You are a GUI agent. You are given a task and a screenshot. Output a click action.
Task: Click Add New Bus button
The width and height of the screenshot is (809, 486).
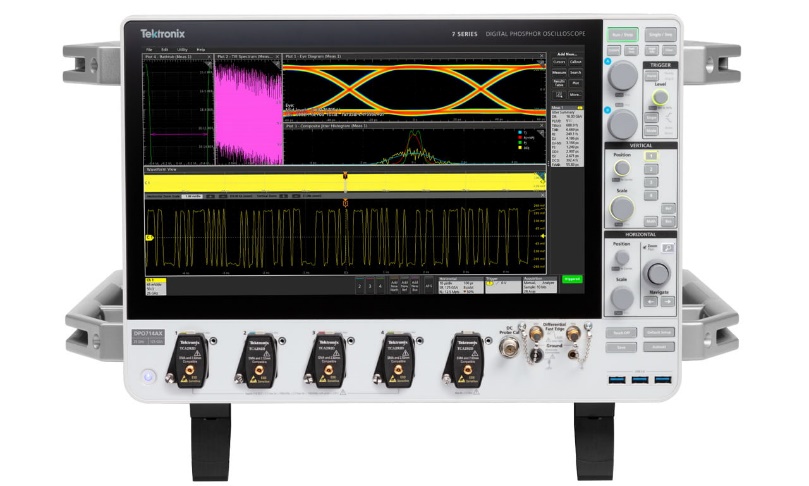click(414, 286)
